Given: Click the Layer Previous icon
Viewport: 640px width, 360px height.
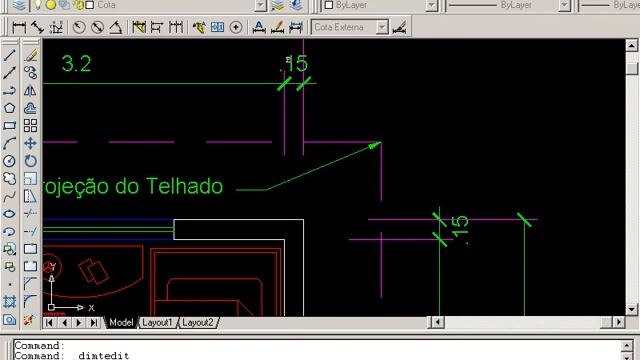Looking at the screenshot, I should tap(296, 5).
